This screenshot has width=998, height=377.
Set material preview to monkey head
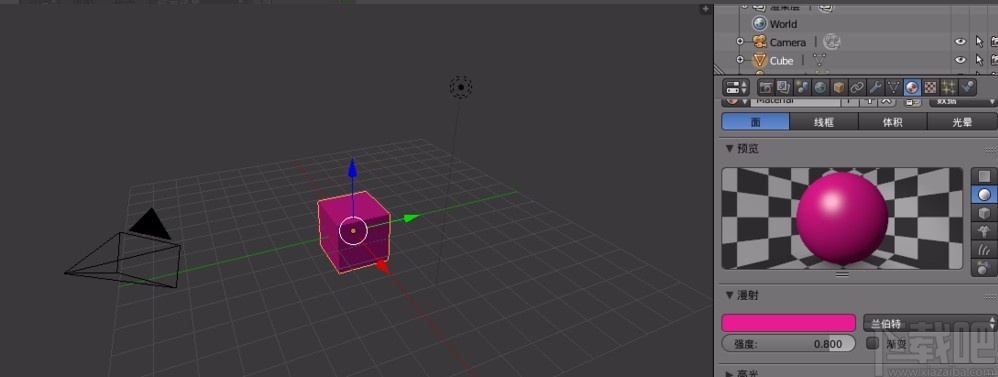pos(984,231)
